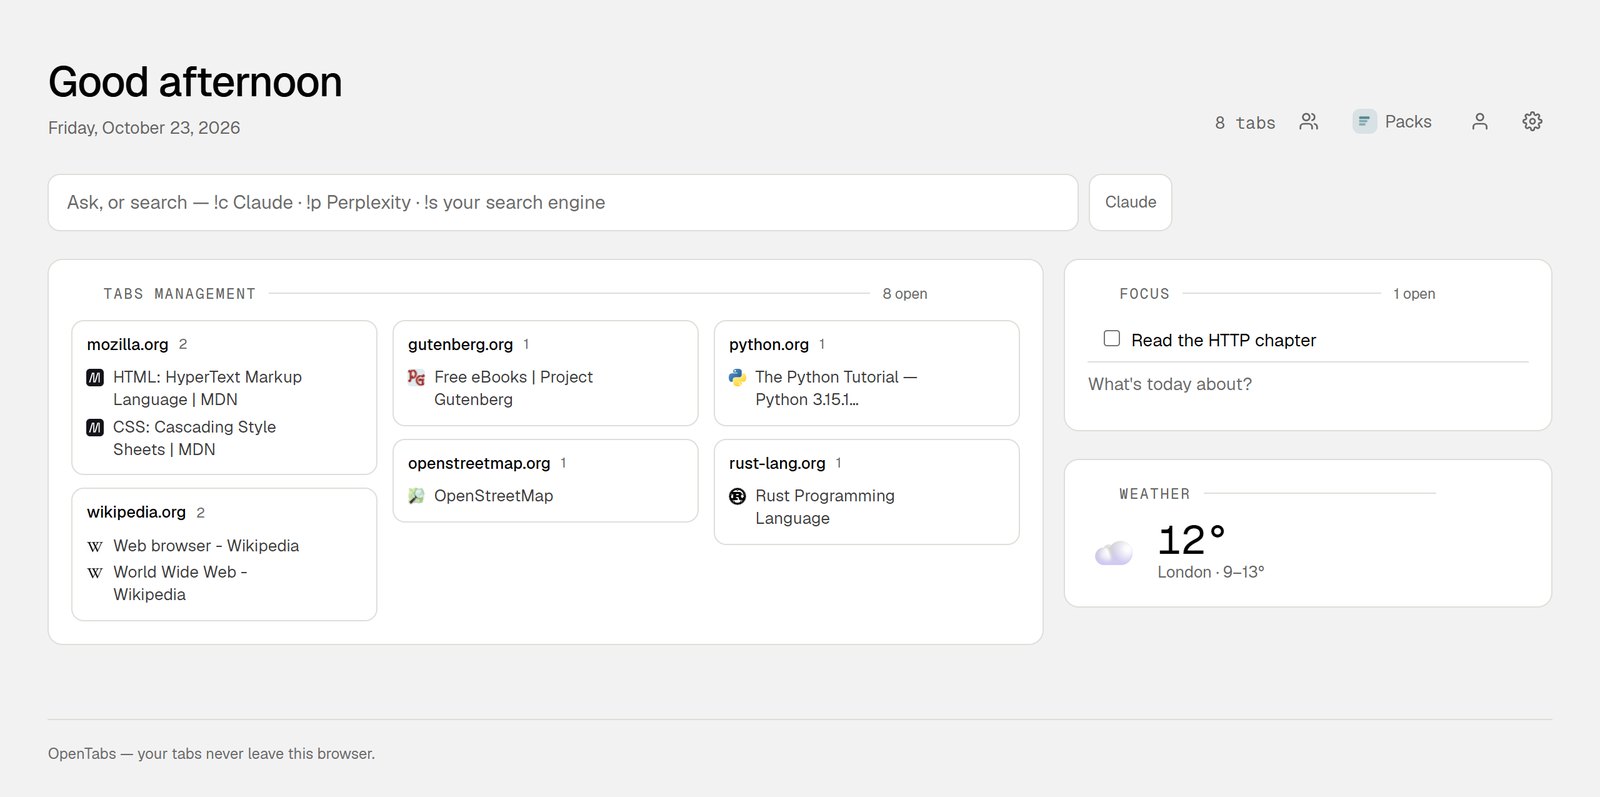Click the Read the HTTP chapter text
This screenshot has height=797, width=1600.
point(1223,340)
